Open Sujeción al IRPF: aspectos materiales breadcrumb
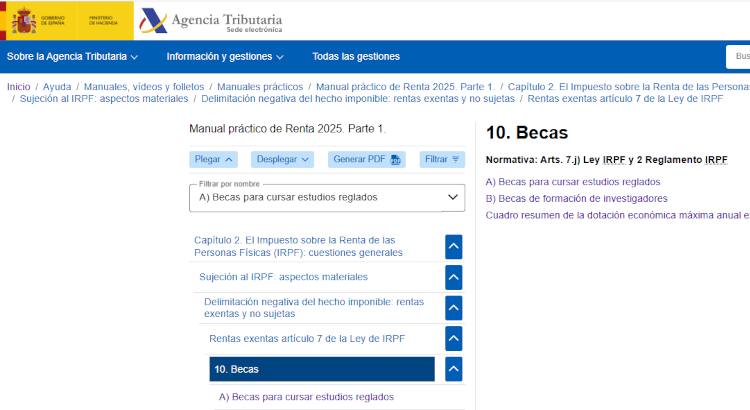750x410 pixels. (104, 99)
